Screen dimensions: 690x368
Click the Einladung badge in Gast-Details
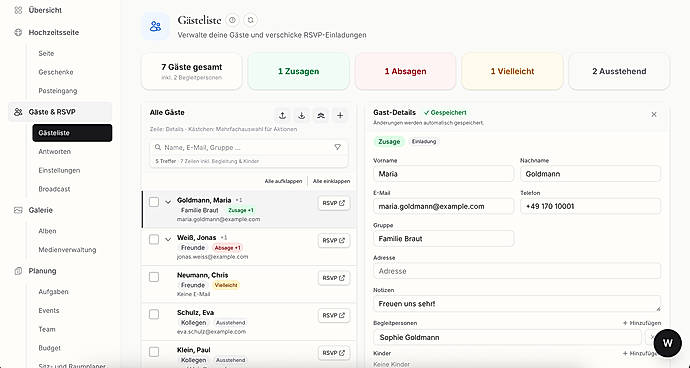point(424,142)
